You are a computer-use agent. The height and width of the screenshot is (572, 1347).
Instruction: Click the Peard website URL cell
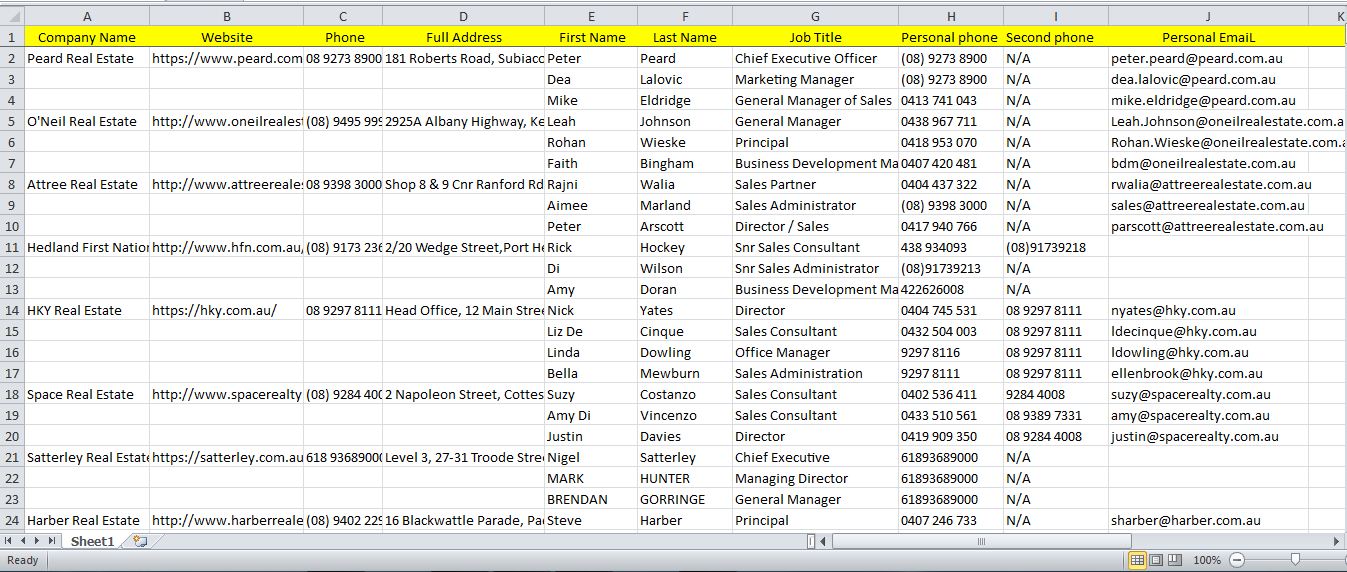[226, 58]
